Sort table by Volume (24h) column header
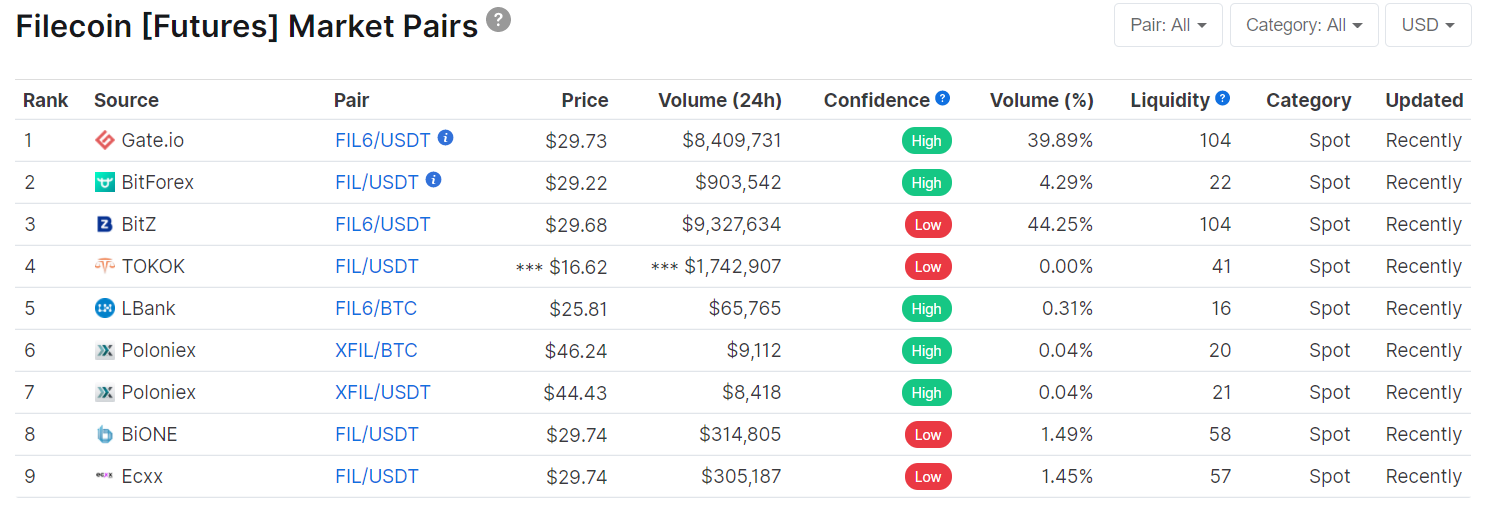Screen dimensions: 1495x508 (719, 100)
